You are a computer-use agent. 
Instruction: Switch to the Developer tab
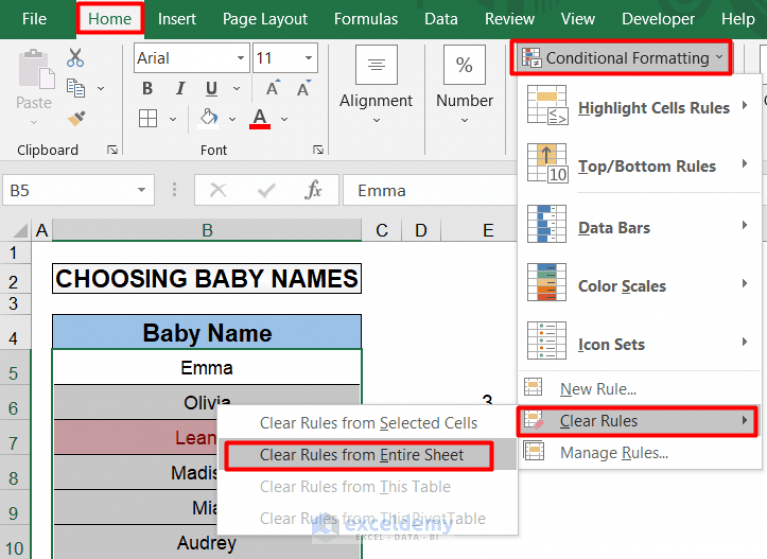point(658,19)
